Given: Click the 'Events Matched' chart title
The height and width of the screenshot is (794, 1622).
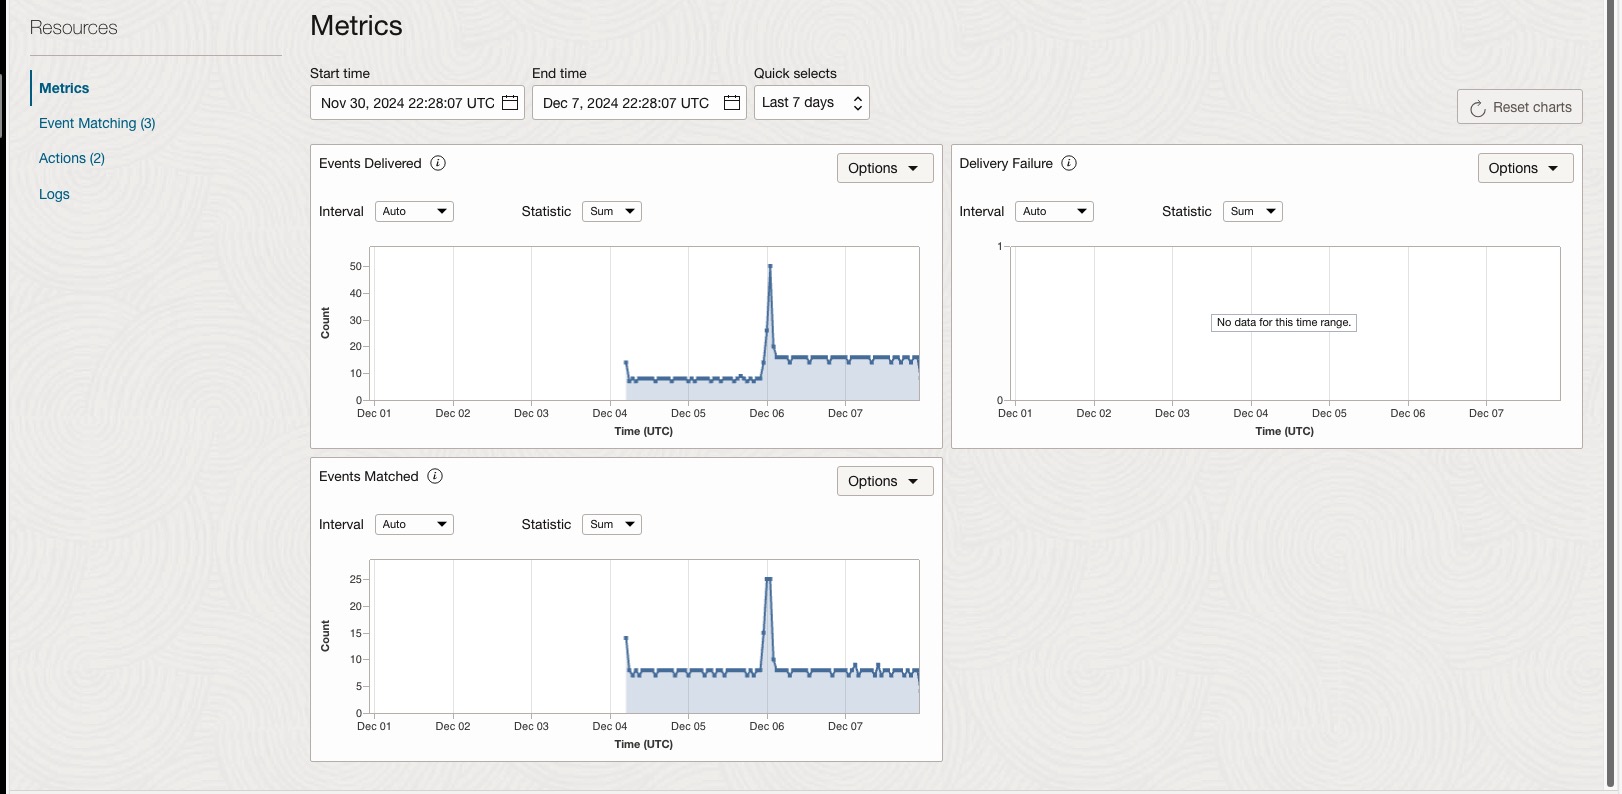Looking at the screenshot, I should point(369,476).
